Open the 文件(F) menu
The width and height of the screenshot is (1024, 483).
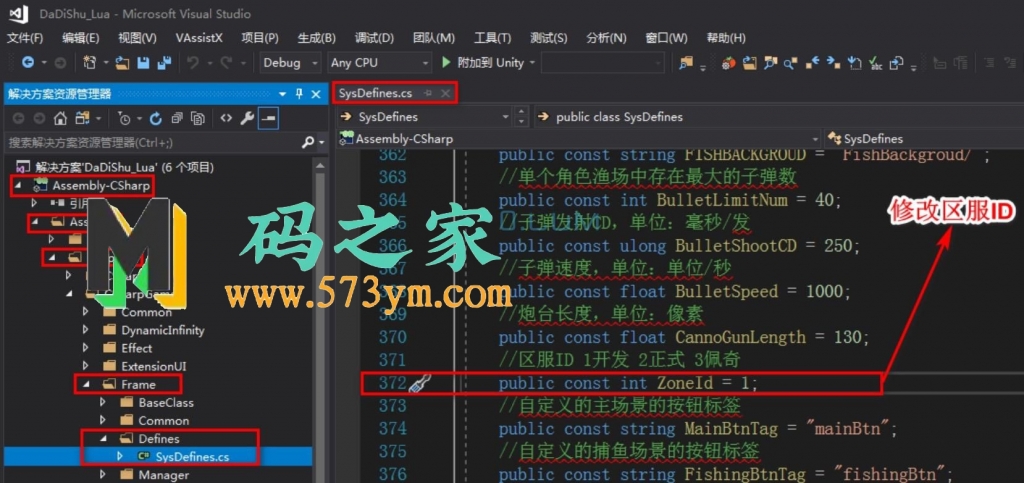[x=25, y=38]
